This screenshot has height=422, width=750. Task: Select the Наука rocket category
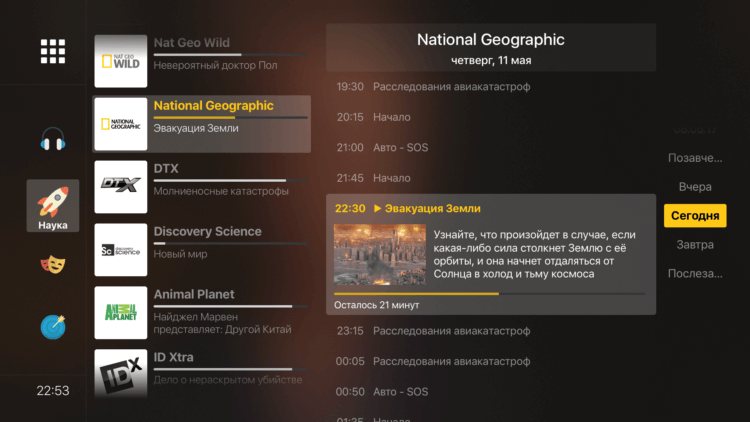53,206
